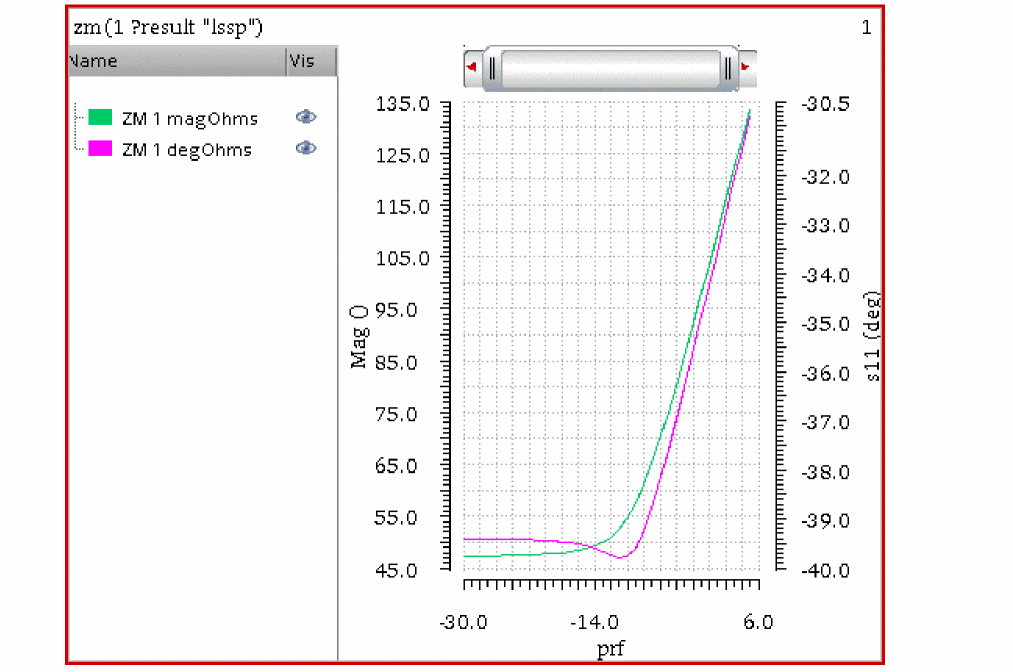This screenshot has height=672, width=1013.
Task: Hide the ZM 1 magOhms trace
Action: (x=306, y=117)
